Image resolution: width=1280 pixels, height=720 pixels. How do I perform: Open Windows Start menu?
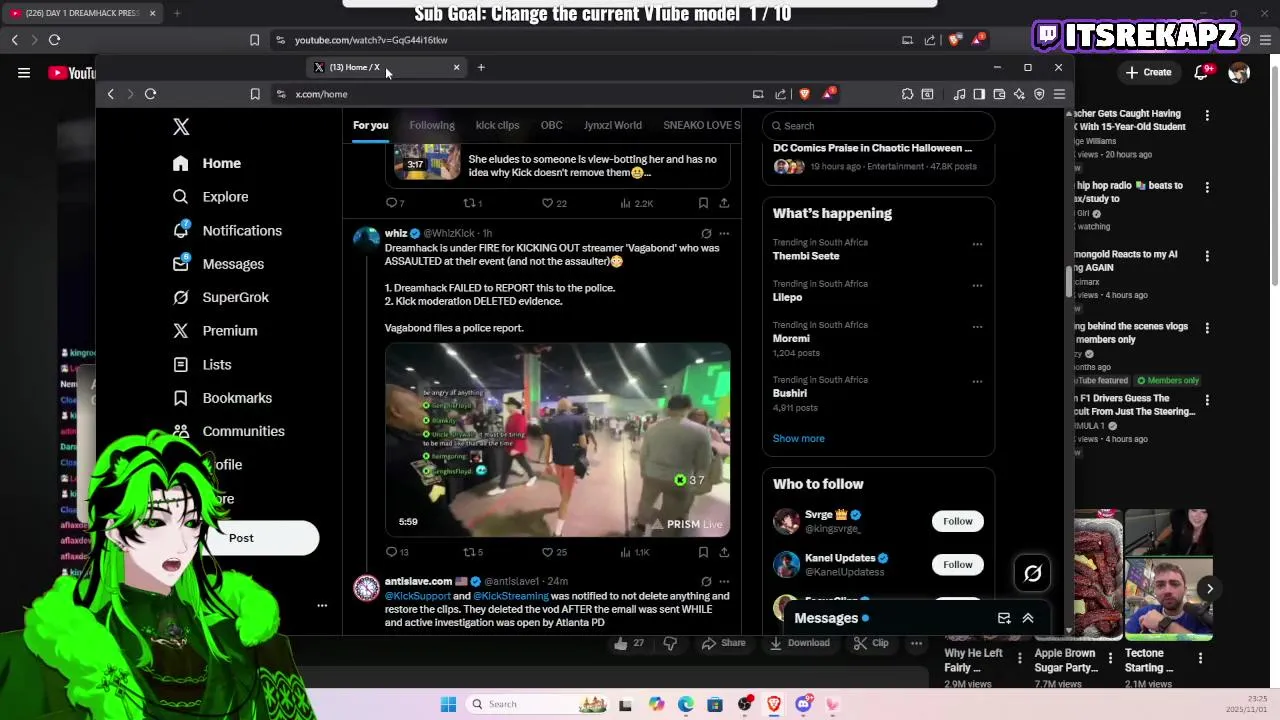(x=448, y=704)
